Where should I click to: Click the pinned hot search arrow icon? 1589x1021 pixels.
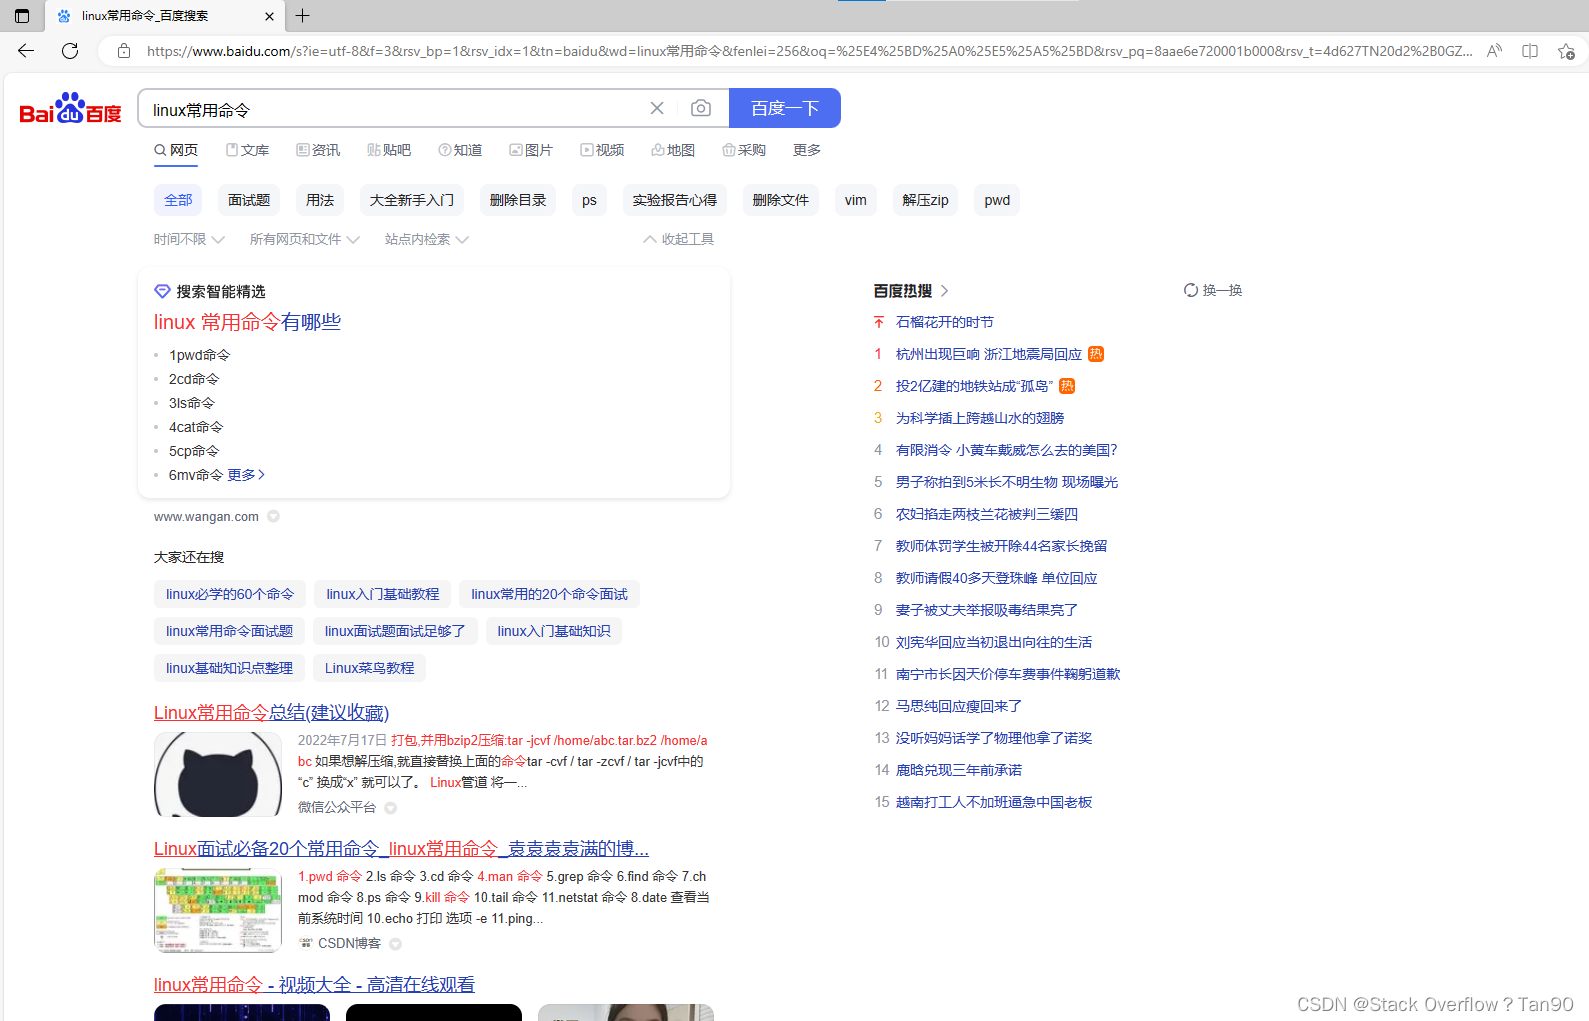(879, 322)
